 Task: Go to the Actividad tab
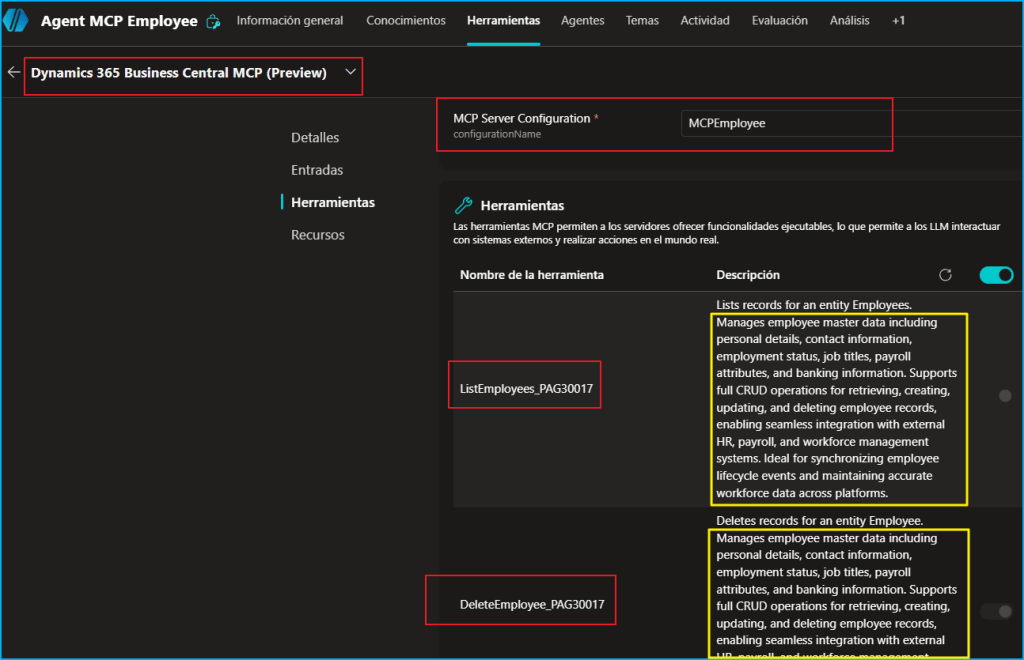(x=705, y=21)
